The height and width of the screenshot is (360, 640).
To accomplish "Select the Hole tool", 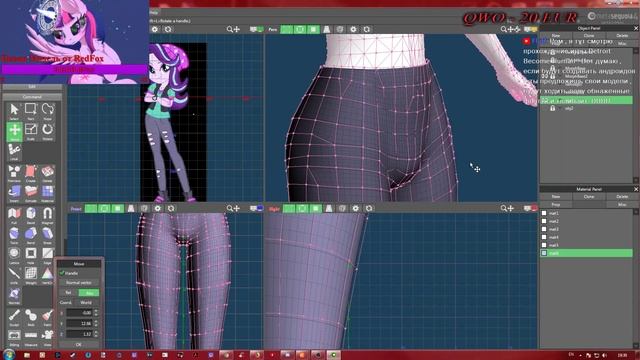I will [31, 255].
